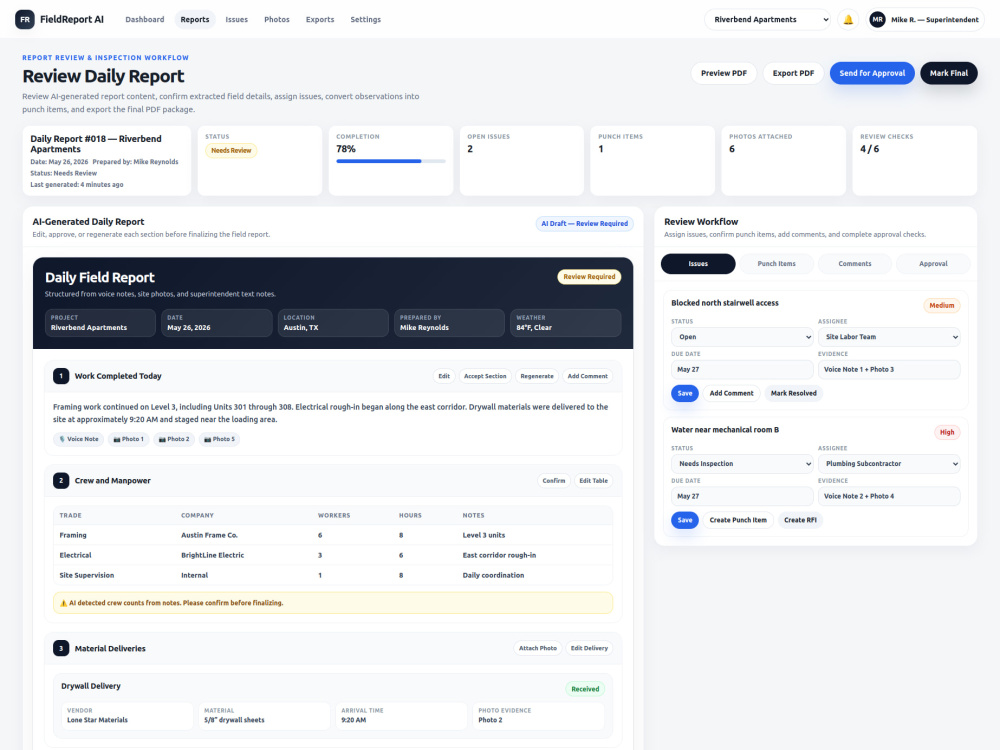
Task: Click the Open Issues count card
Action: pyautogui.click(x=522, y=161)
